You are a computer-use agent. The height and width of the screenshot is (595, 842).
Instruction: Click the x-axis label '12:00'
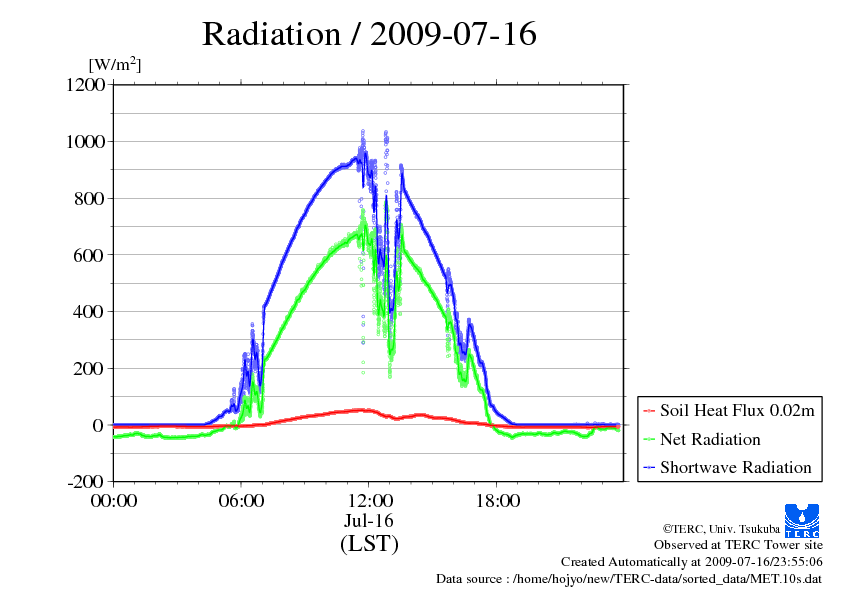click(370, 501)
